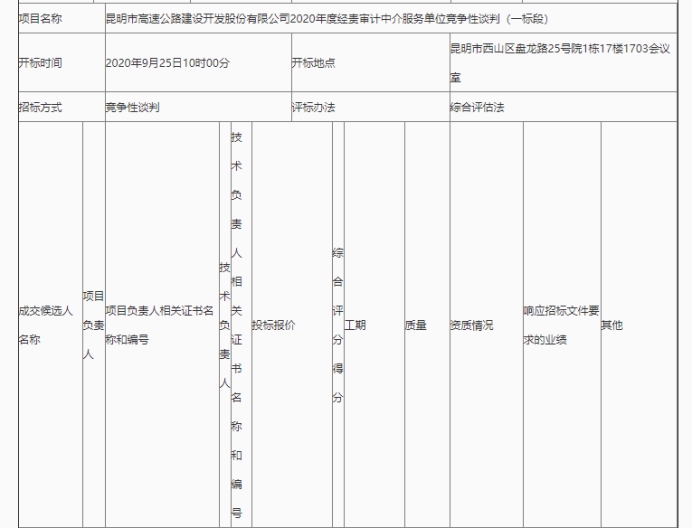Click the 投标报价 column header
The image size is (693, 529).
click(273, 325)
